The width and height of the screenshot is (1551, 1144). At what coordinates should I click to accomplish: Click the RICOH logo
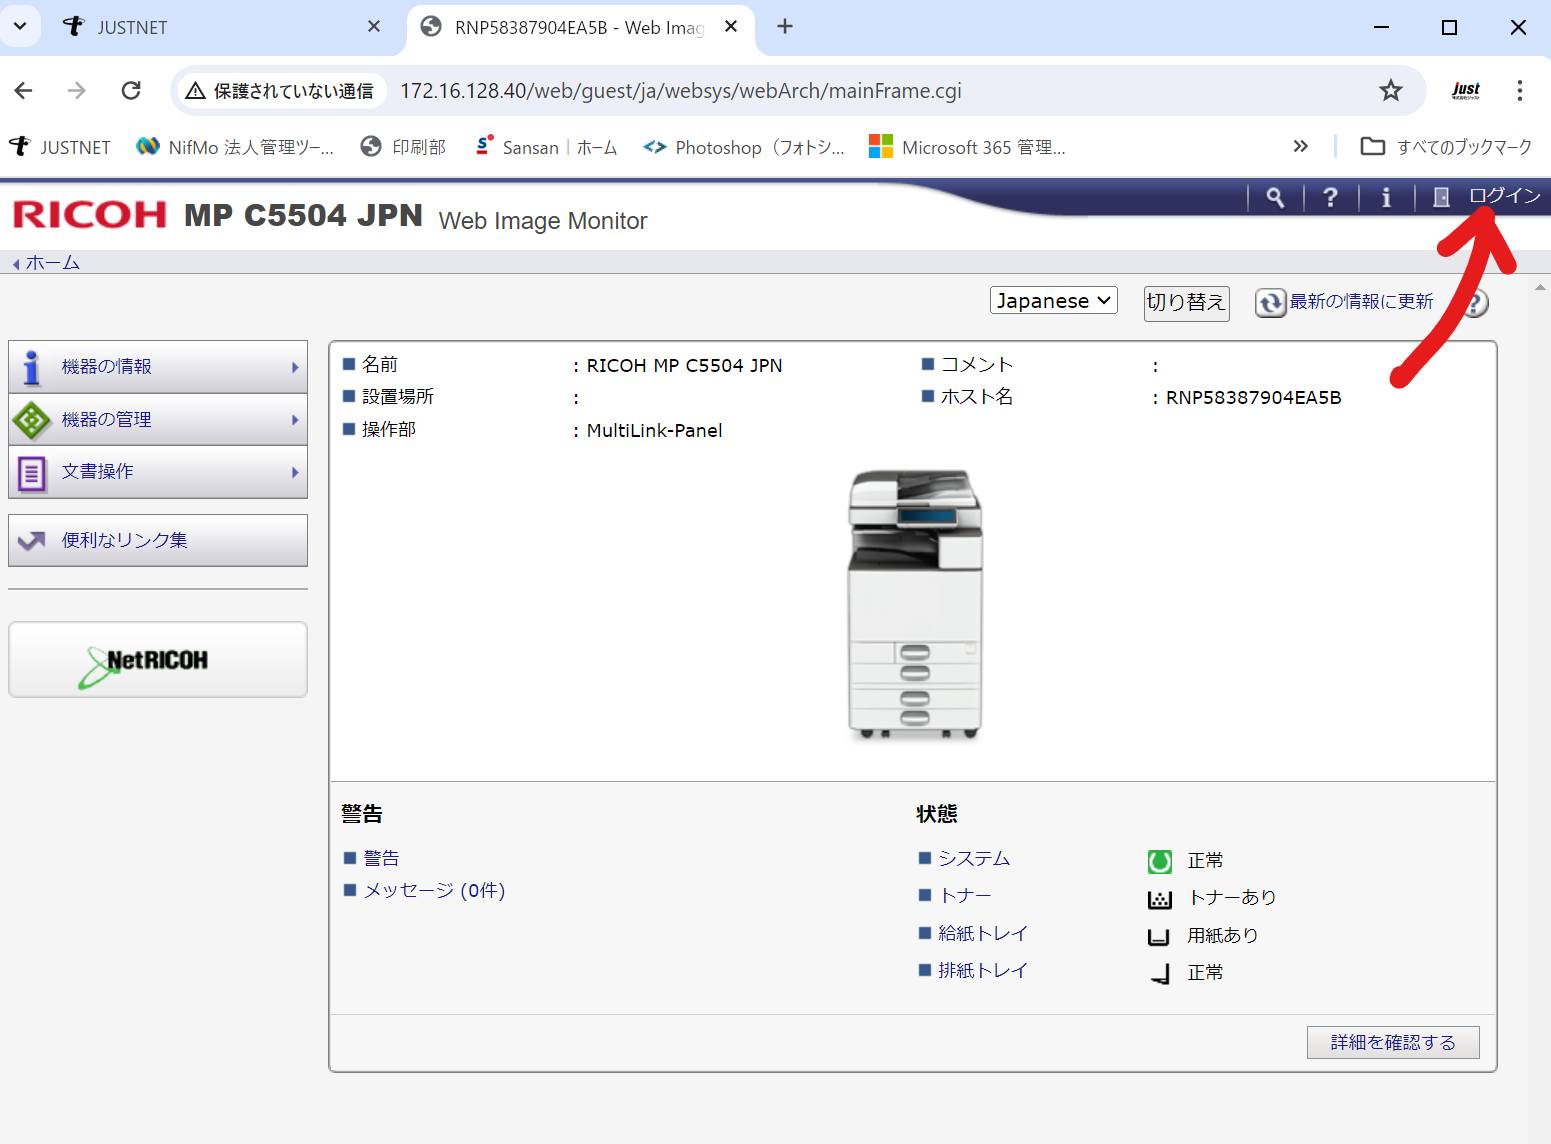pos(90,215)
